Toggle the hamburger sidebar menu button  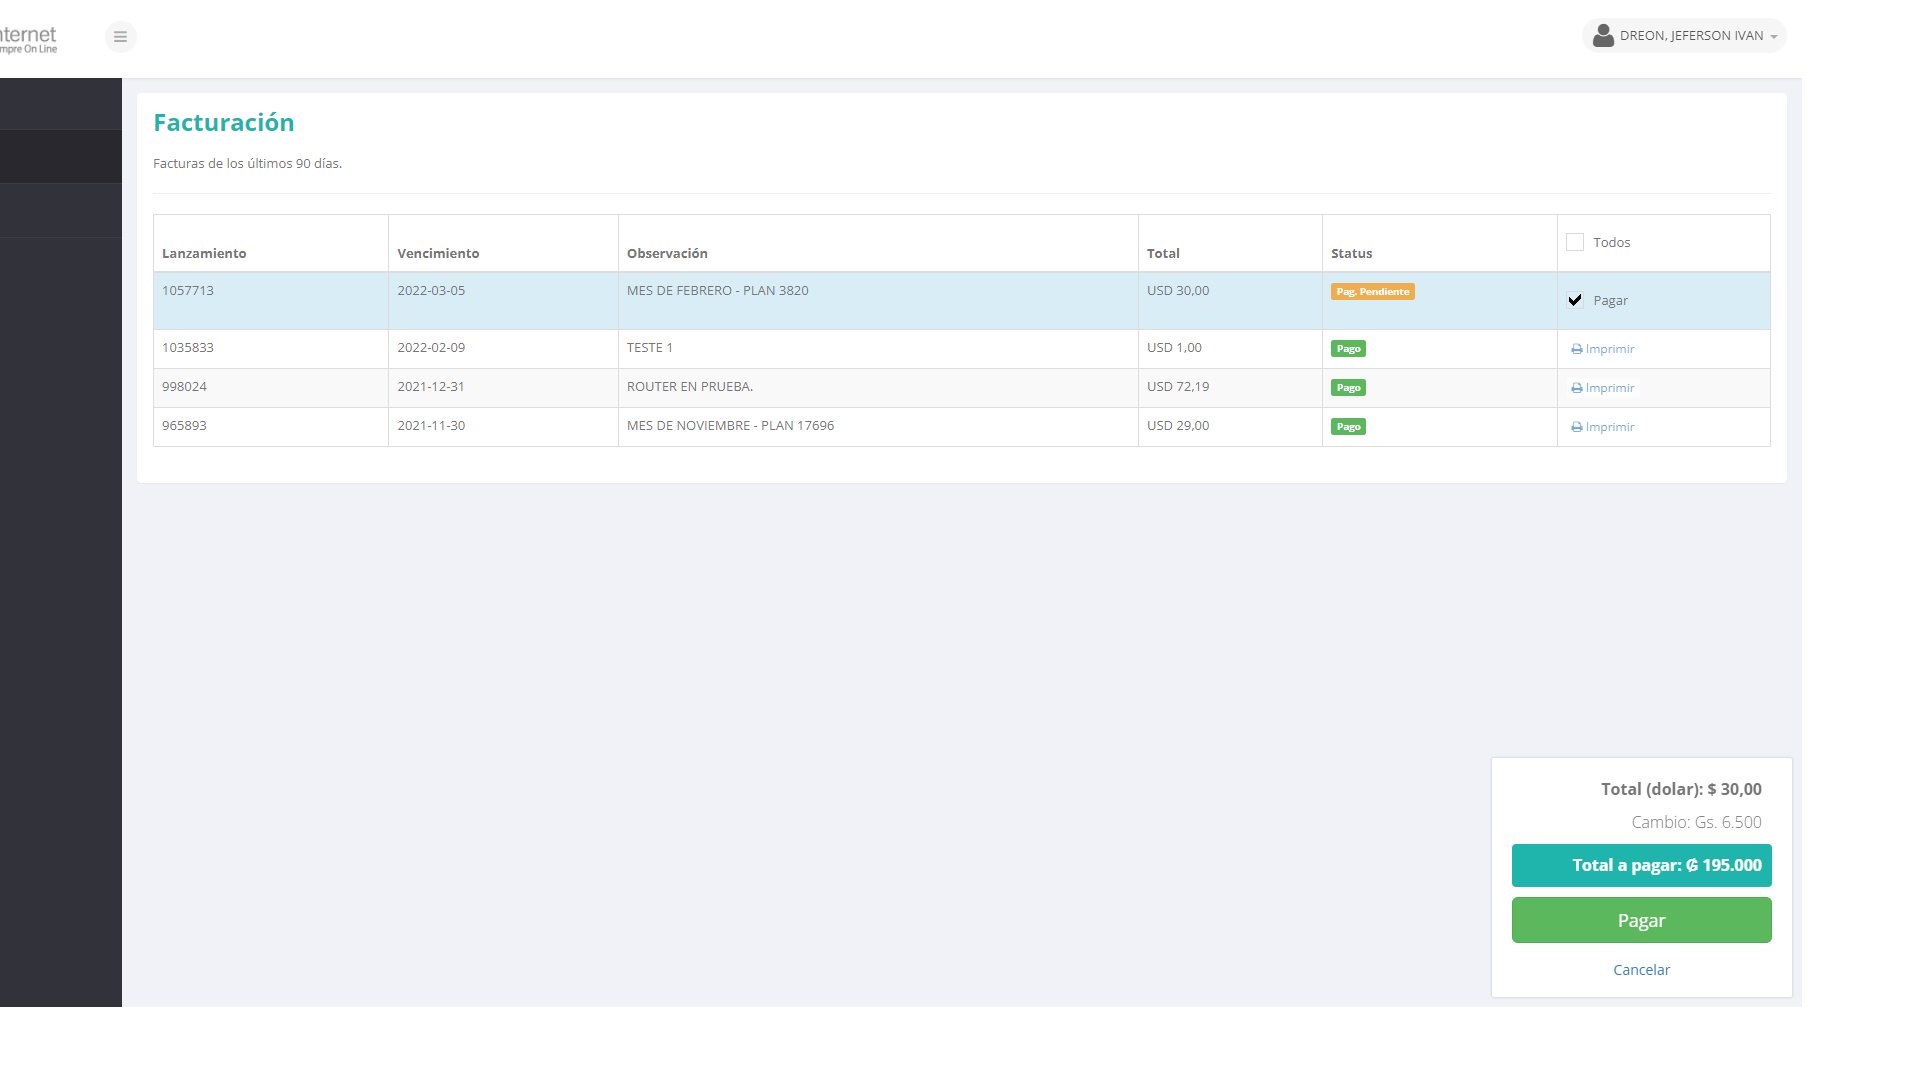[120, 37]
